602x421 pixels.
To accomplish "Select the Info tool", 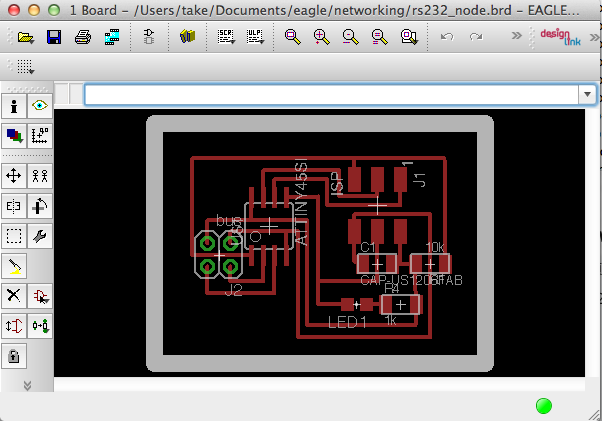I will coord(14,106).
